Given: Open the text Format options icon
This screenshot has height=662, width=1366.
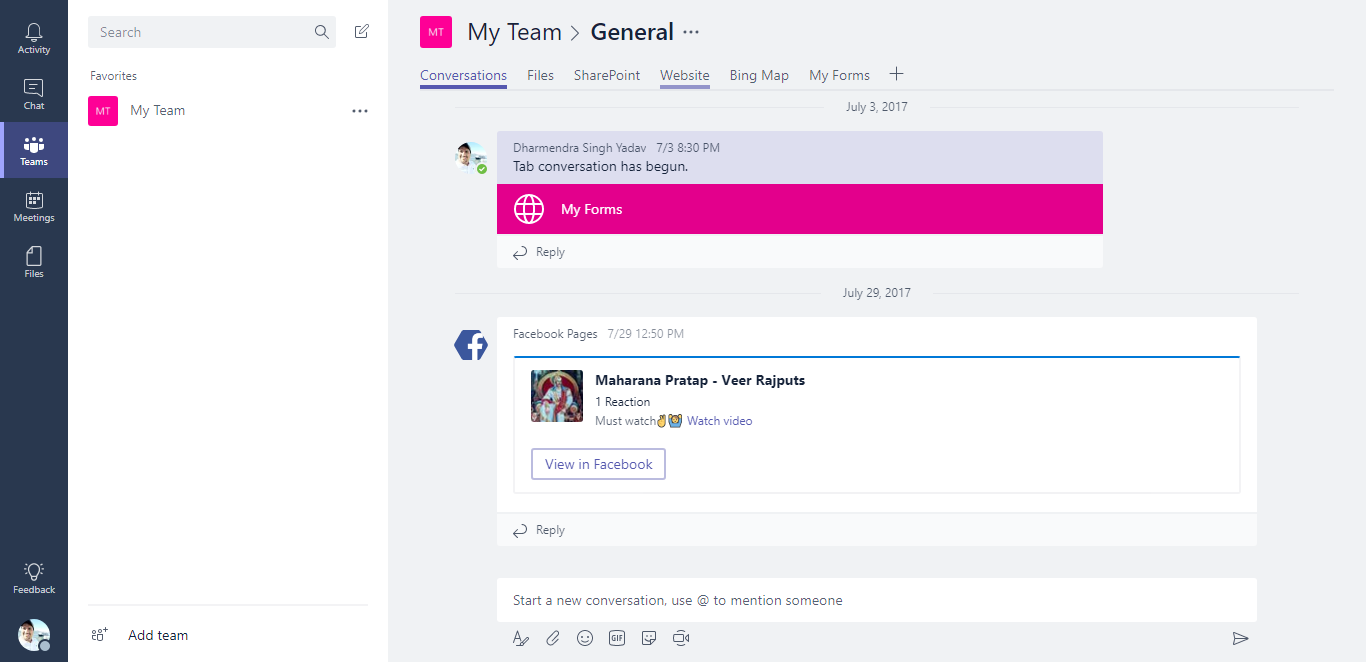Looking at the screenshot, I should [x=520, y=638].
